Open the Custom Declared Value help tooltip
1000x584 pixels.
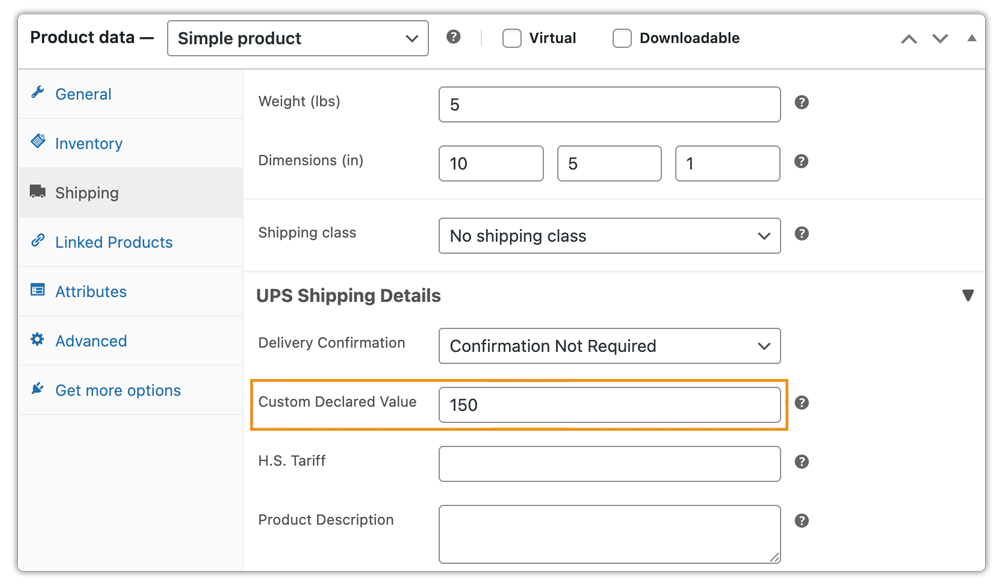point(801,404)
